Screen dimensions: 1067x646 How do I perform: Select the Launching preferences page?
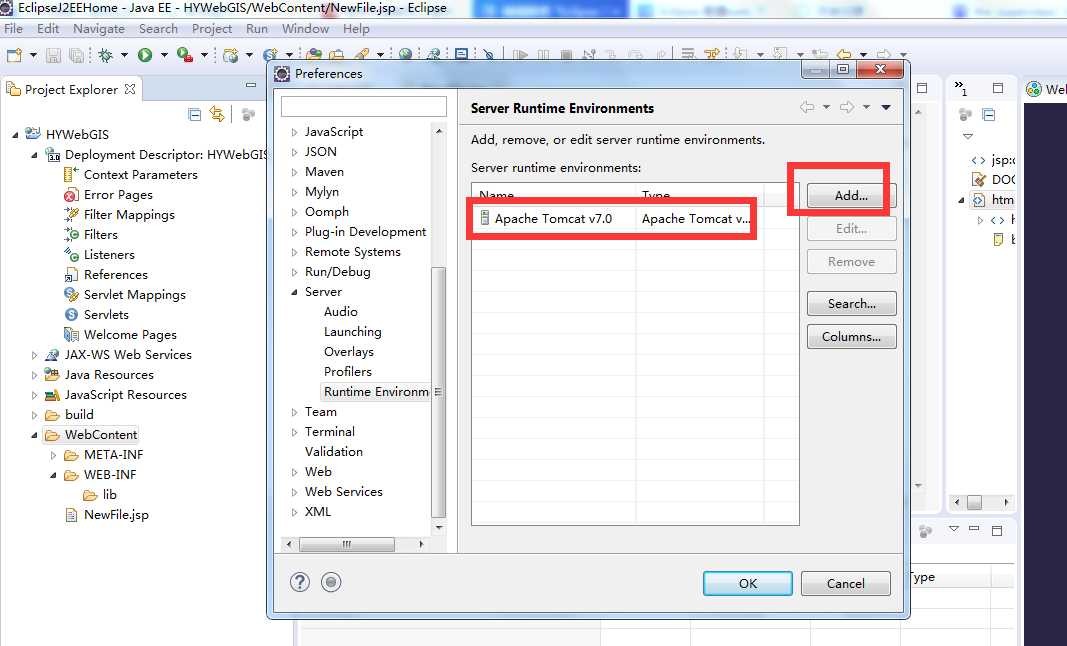tap(352, 332)
